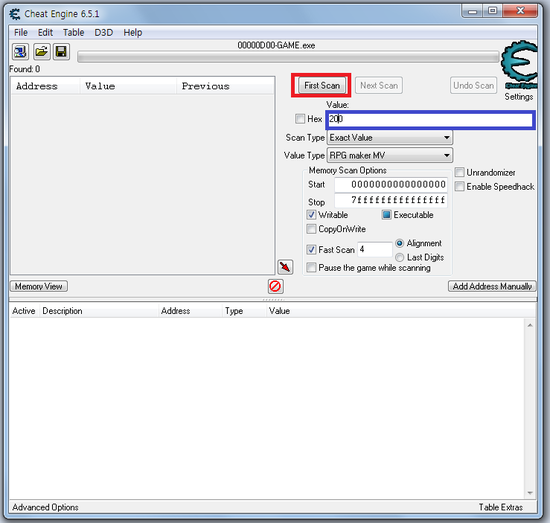Image resolution: width=550 pixels, height=523 pixels.
Task: Click the Stop address field
Action: coord(391,200)
